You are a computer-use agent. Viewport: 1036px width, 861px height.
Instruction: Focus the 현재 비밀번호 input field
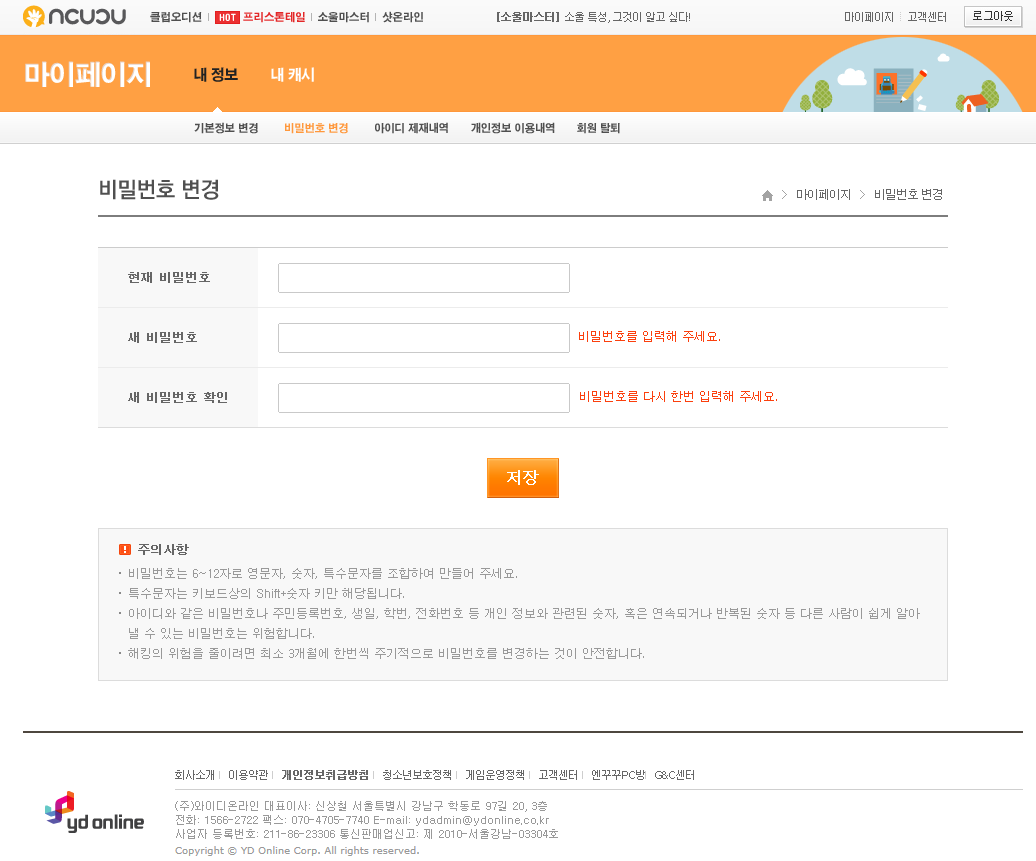coord(423,278)
